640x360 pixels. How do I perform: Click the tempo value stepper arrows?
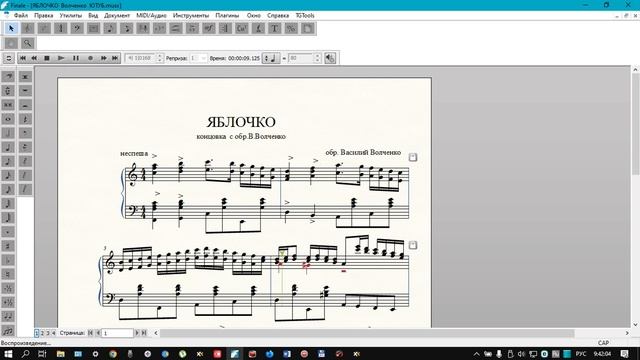317,58
